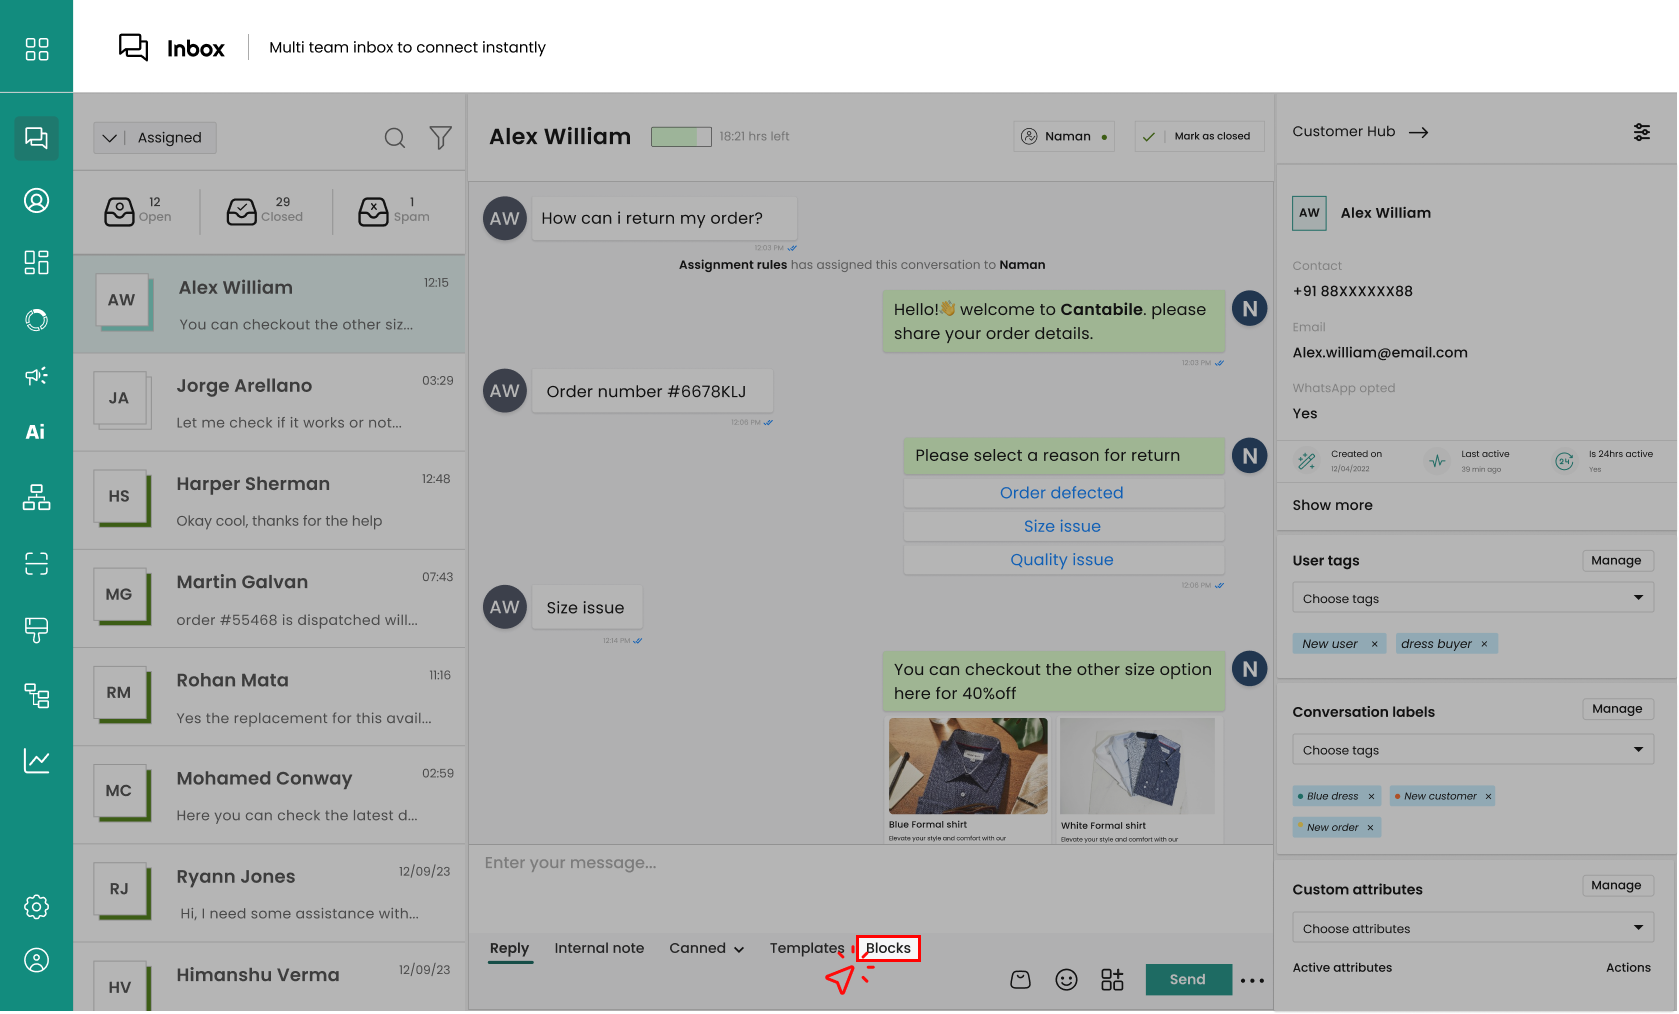Open analytics chart icon in sidebar
Image resolution: width=1679 pixels, height=1014 pixels.
pyautogui.click(x=36, y=761)
